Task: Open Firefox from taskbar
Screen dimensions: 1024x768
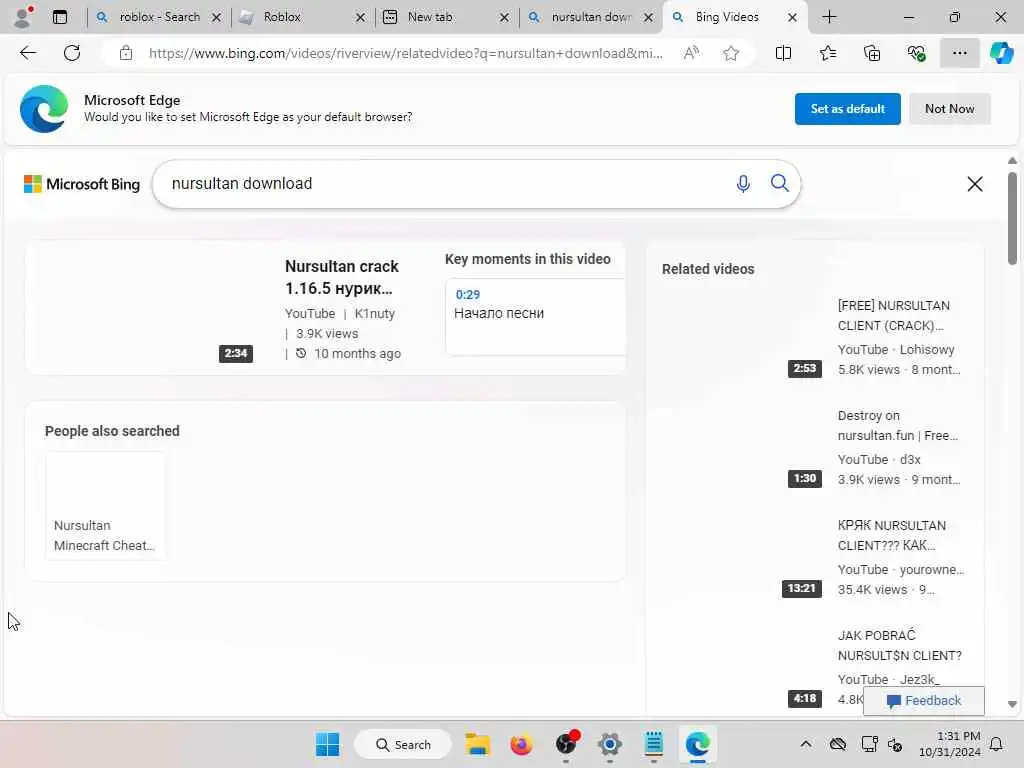Action: point(521,744)
